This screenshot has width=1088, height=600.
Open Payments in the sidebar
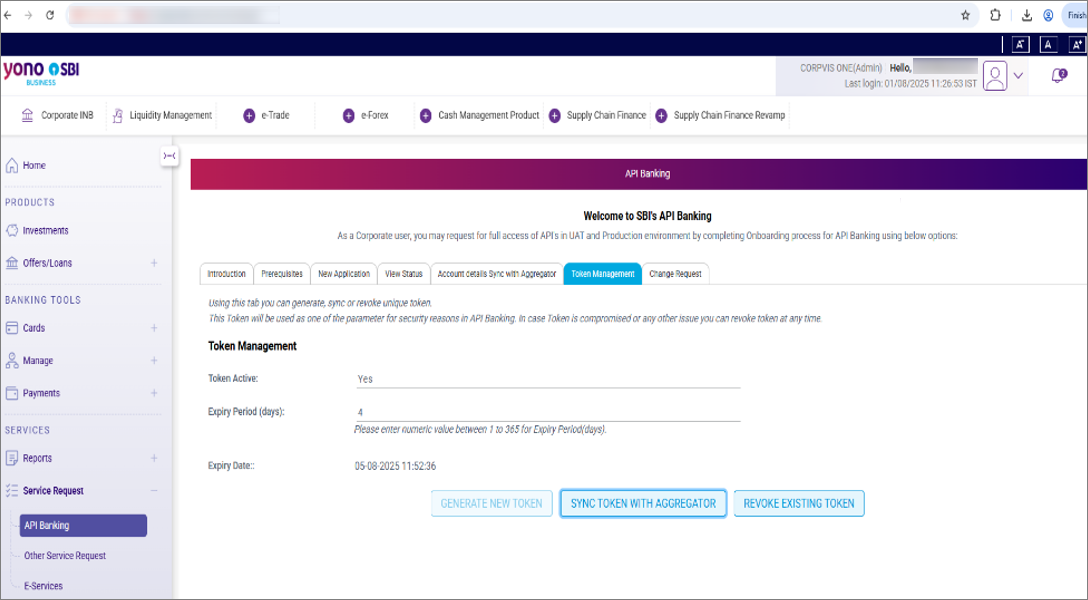pos(41,393)
